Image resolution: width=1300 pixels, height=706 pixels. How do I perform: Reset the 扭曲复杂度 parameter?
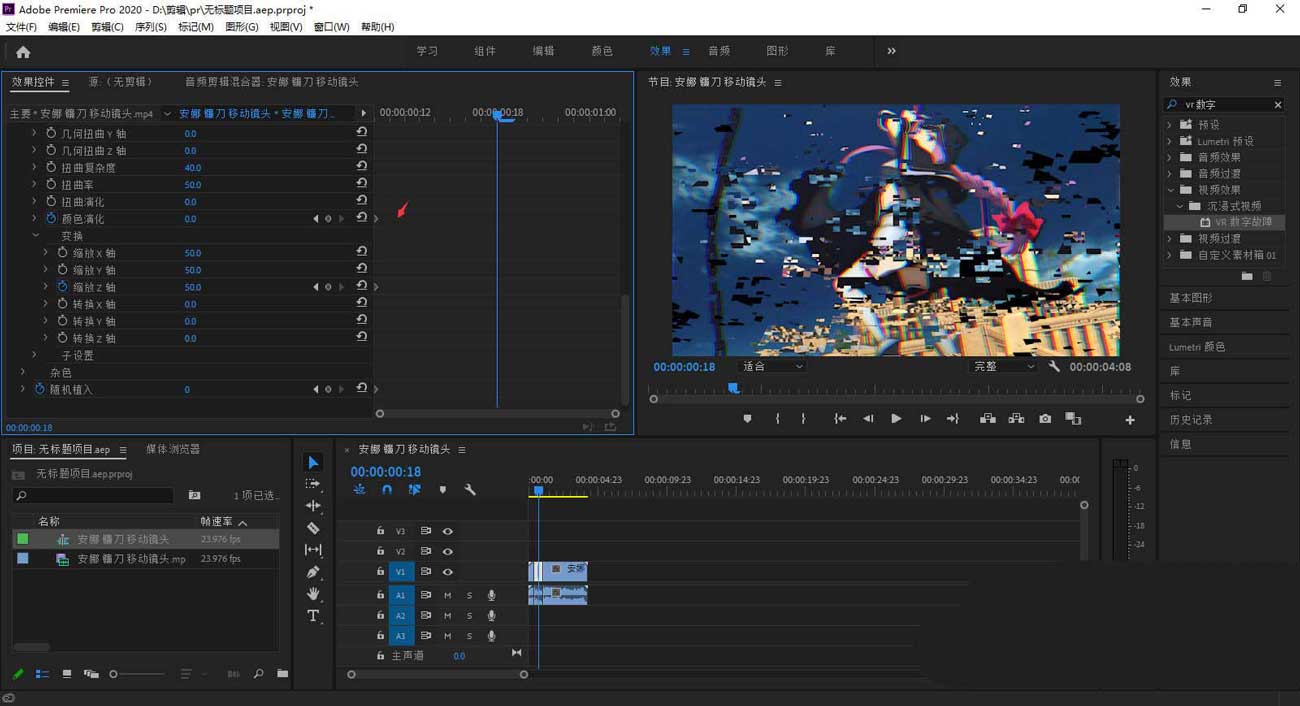click(361, 167)
